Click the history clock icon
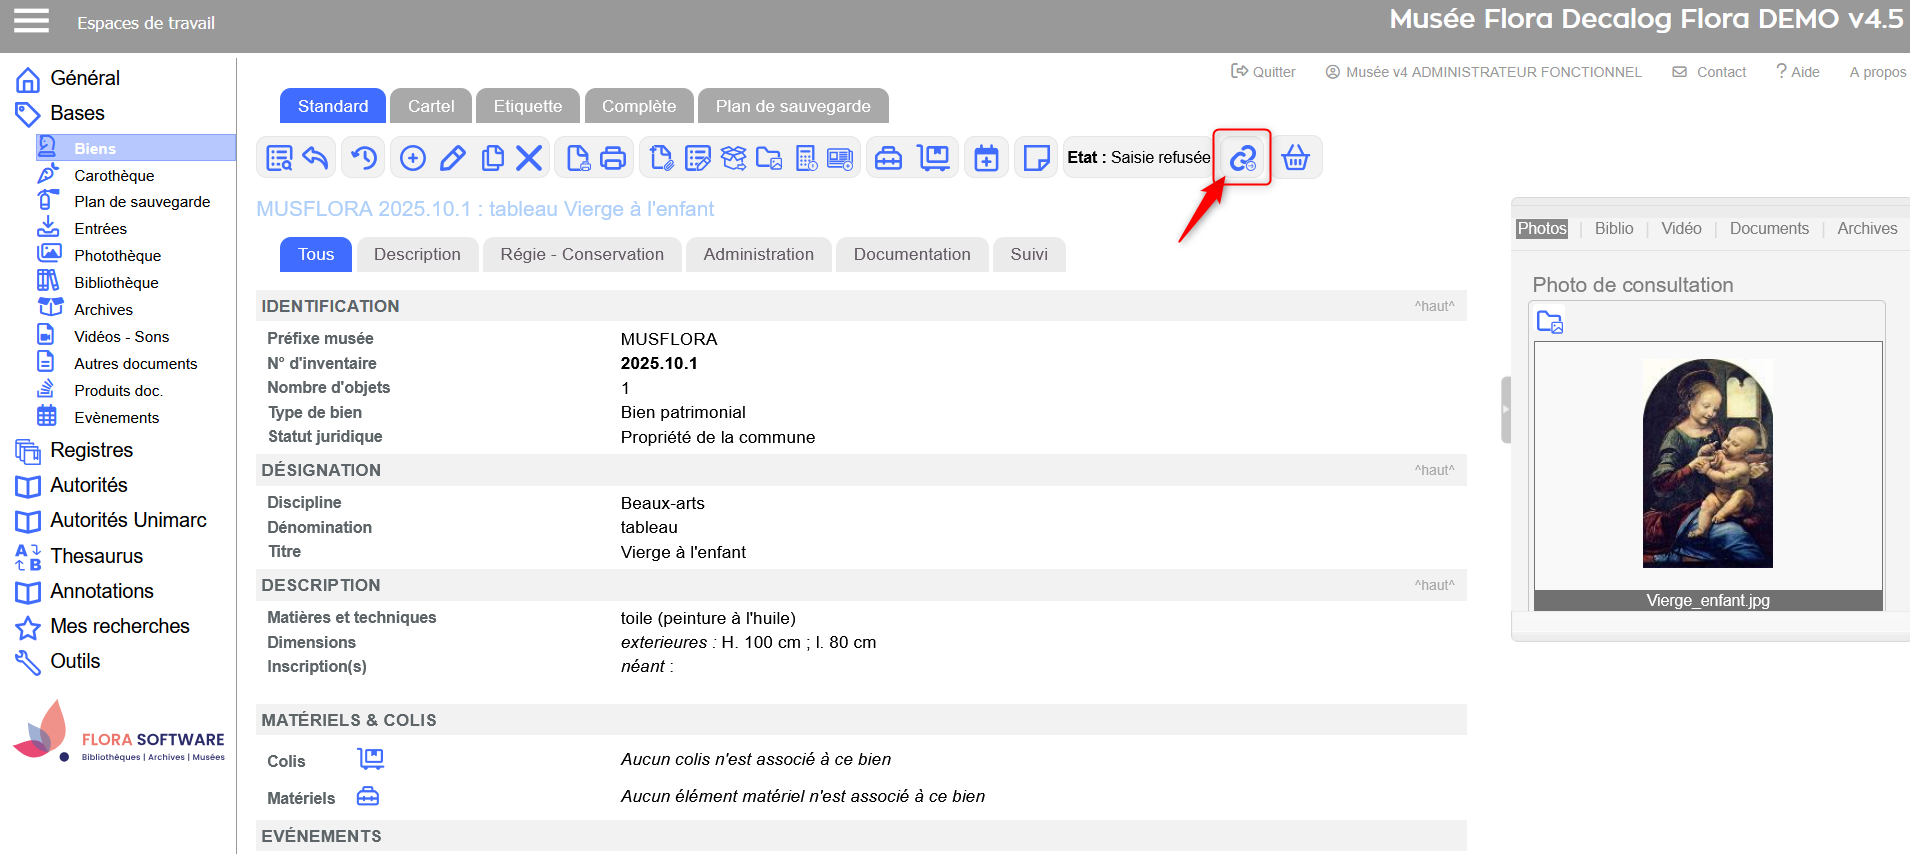 (364, 158)
